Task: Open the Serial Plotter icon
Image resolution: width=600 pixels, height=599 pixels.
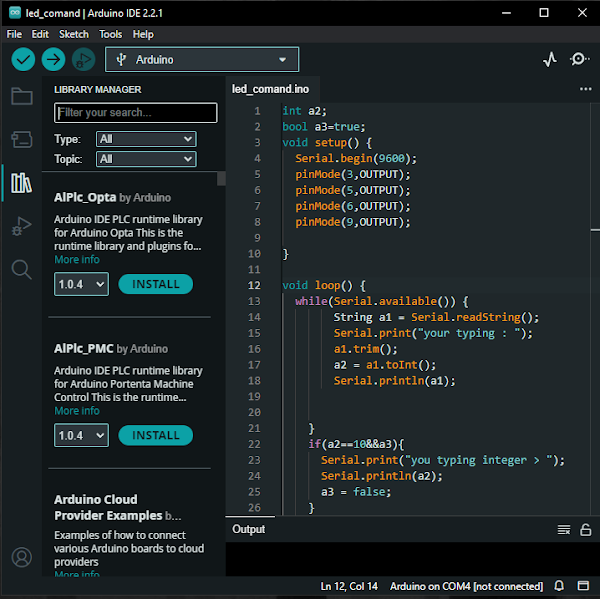Action: (550, 59)
